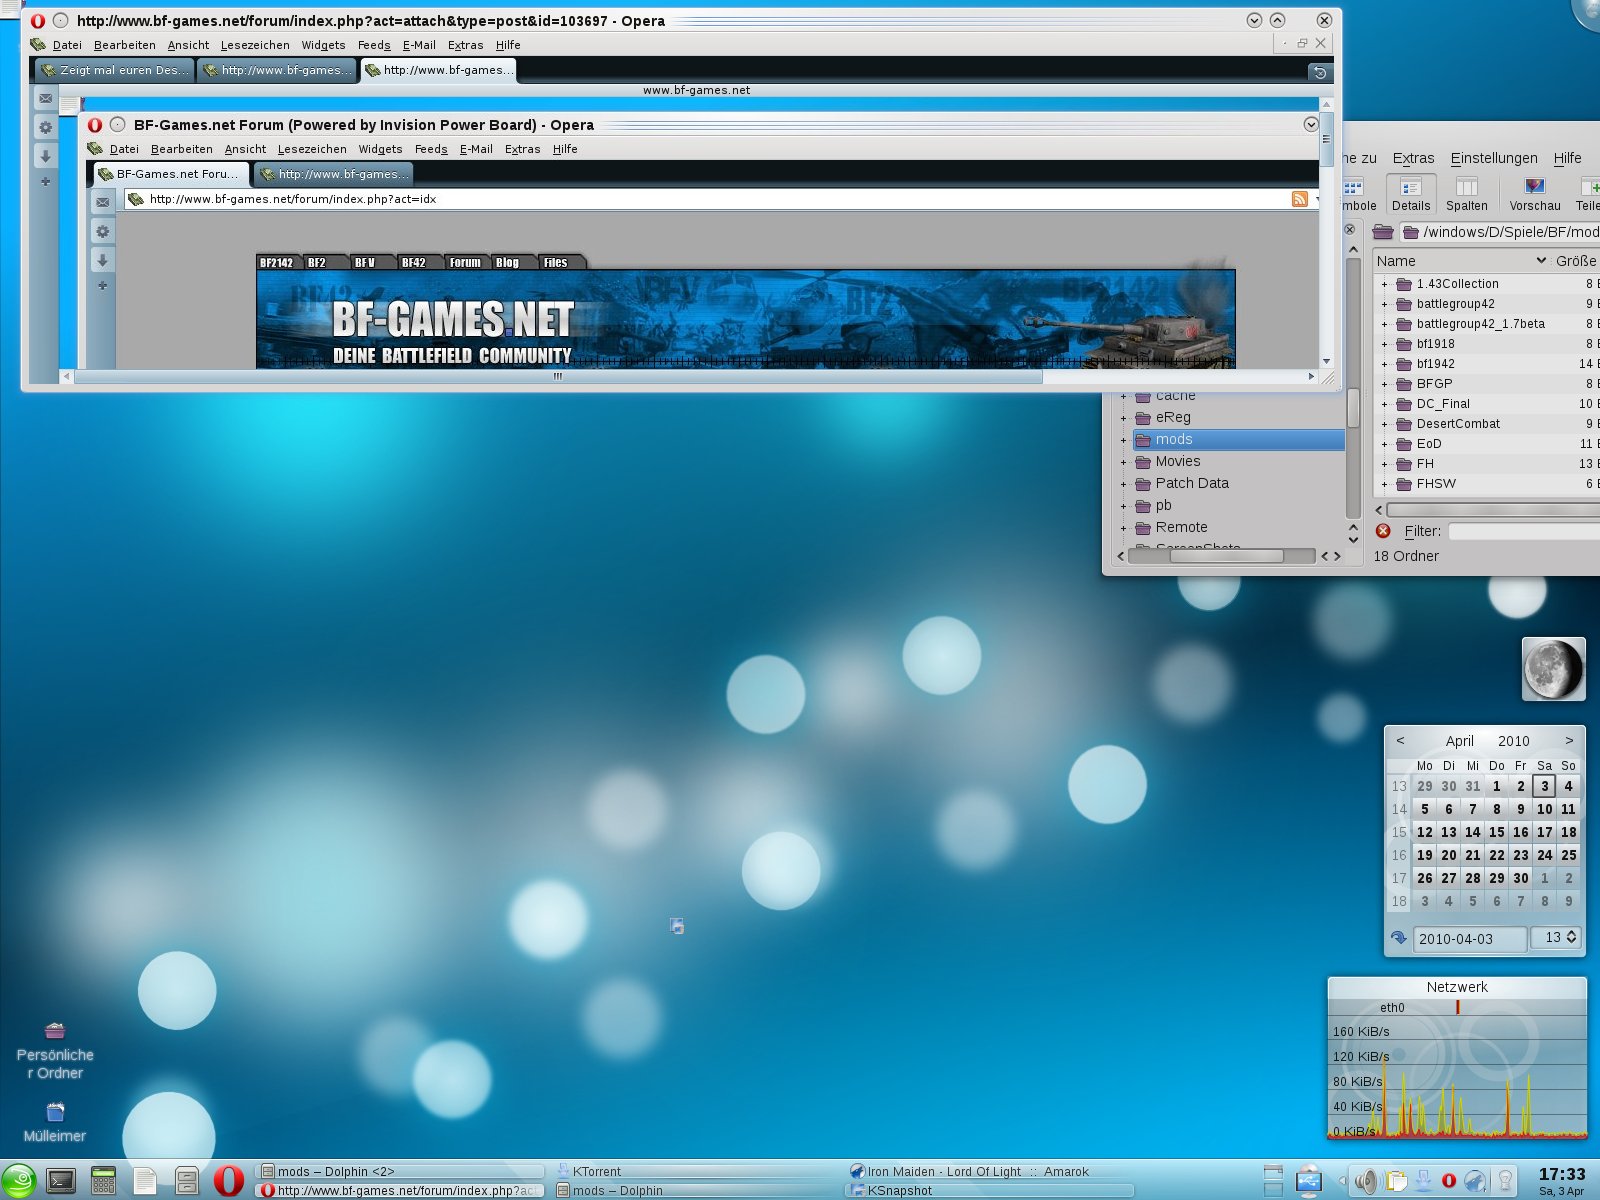Select April 15 in the calendar
The image size is (1600, 1200).
pos(1497,832)
